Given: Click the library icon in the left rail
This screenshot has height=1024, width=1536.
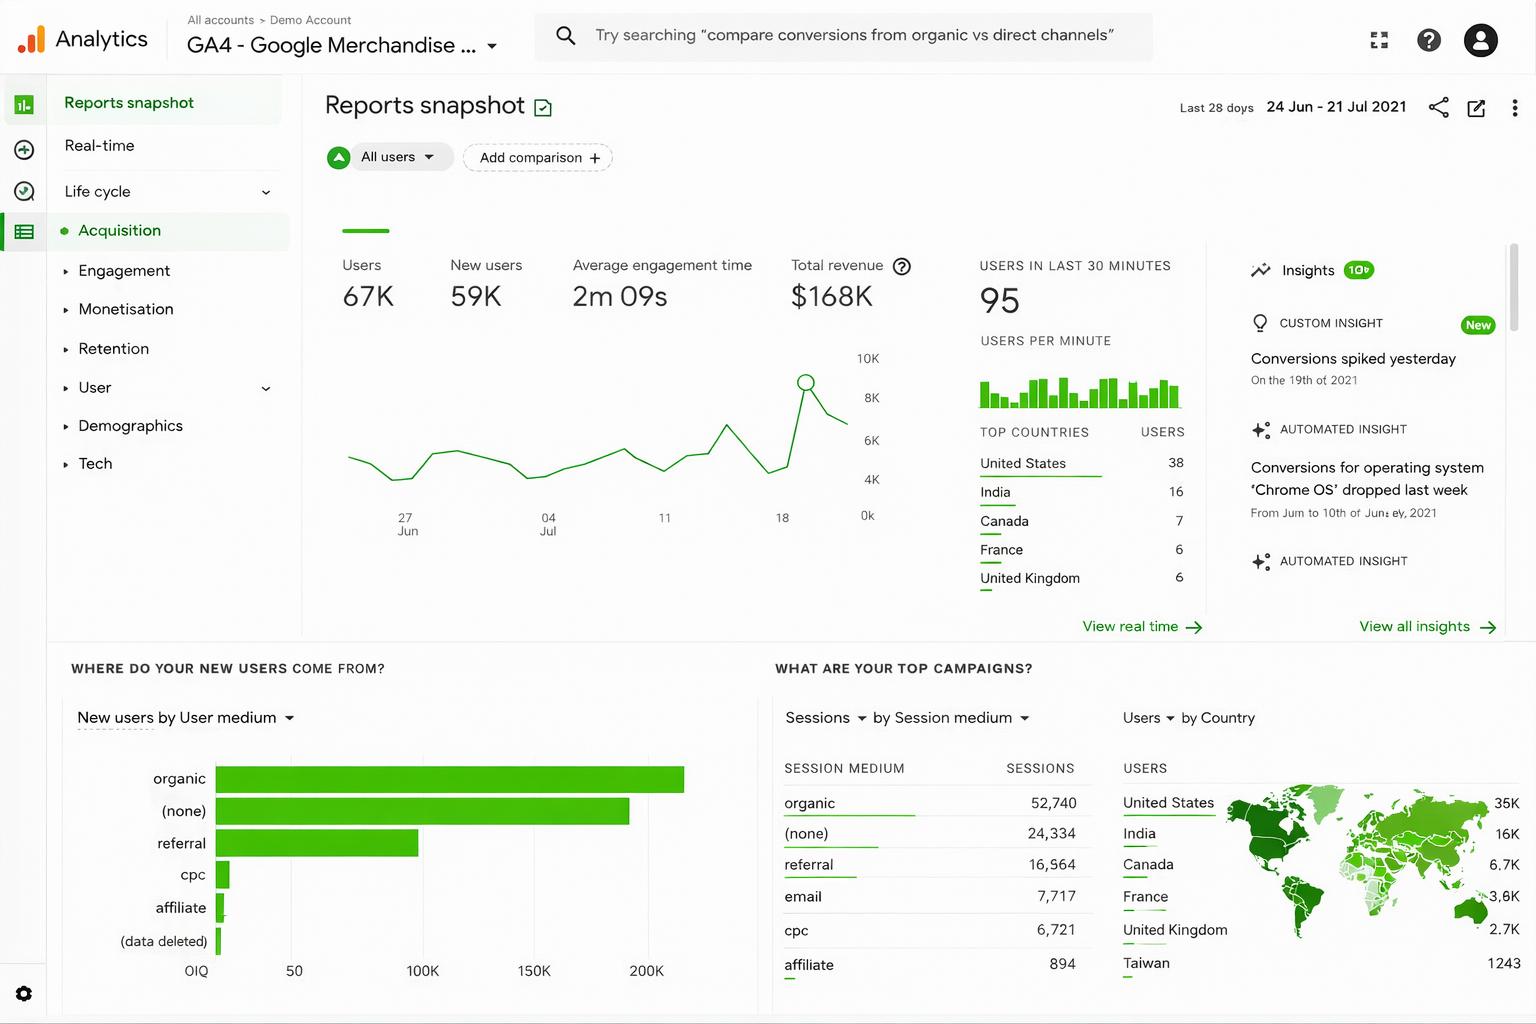Looking at the screenshot, I should (x=23, y=231).
